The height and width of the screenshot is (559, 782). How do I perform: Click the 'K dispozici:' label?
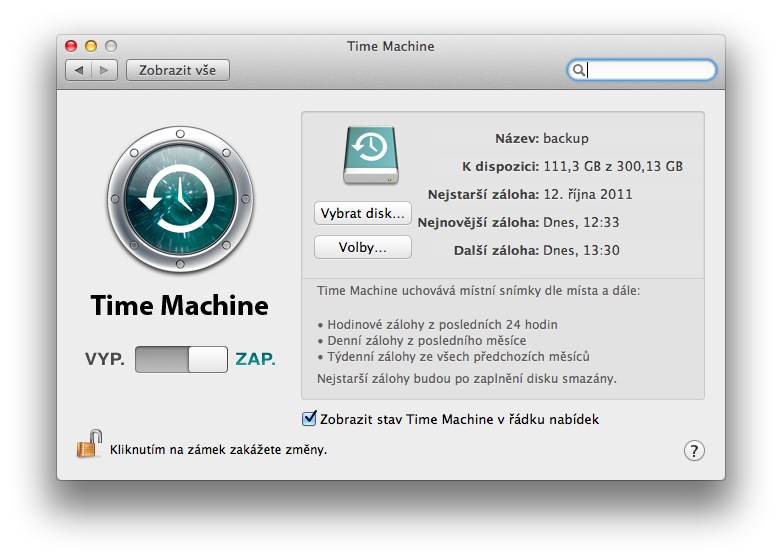(500, 166)
